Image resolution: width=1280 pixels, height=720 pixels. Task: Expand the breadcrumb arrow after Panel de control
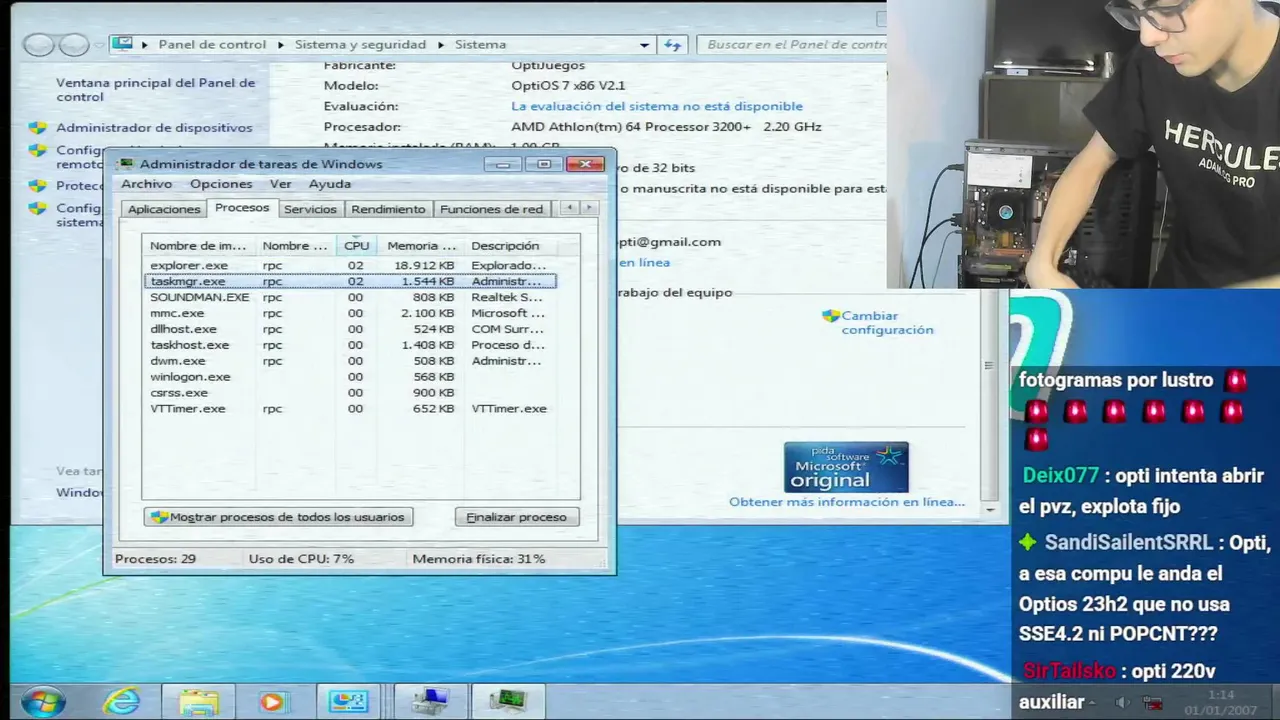pyautogui.click(x=281, y=45)
